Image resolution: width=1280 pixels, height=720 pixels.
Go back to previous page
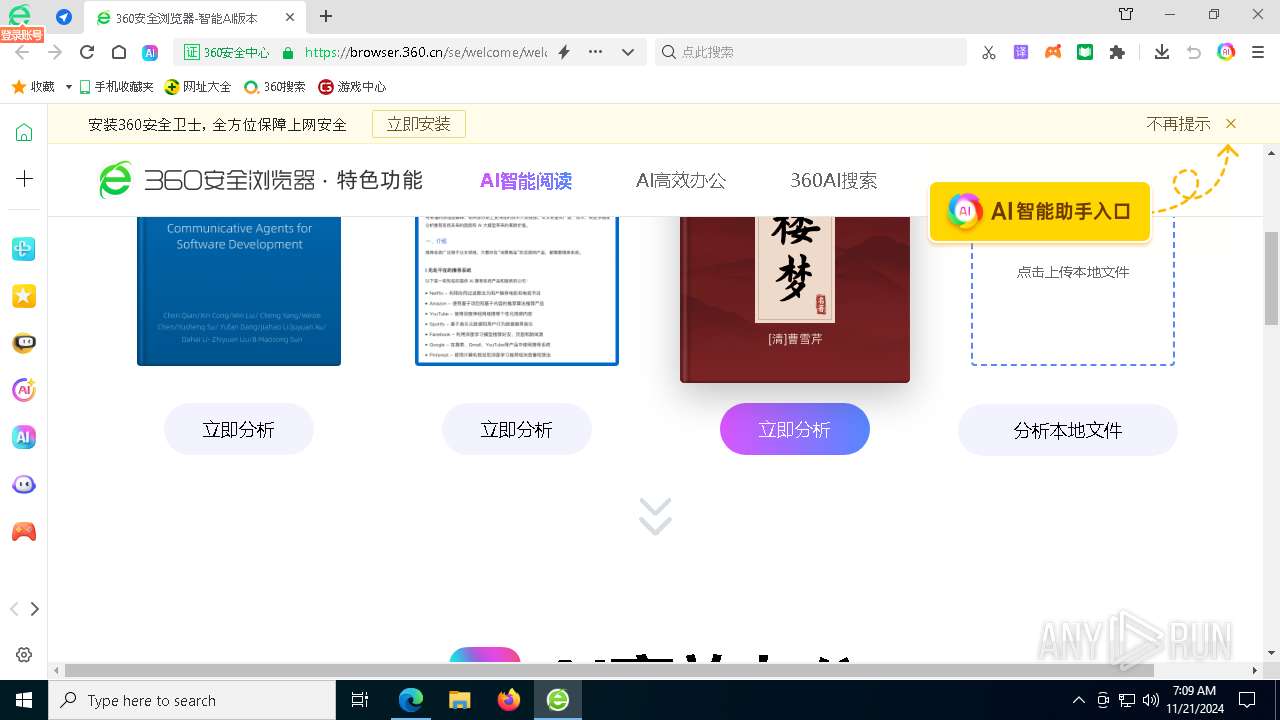click(22, 52)
